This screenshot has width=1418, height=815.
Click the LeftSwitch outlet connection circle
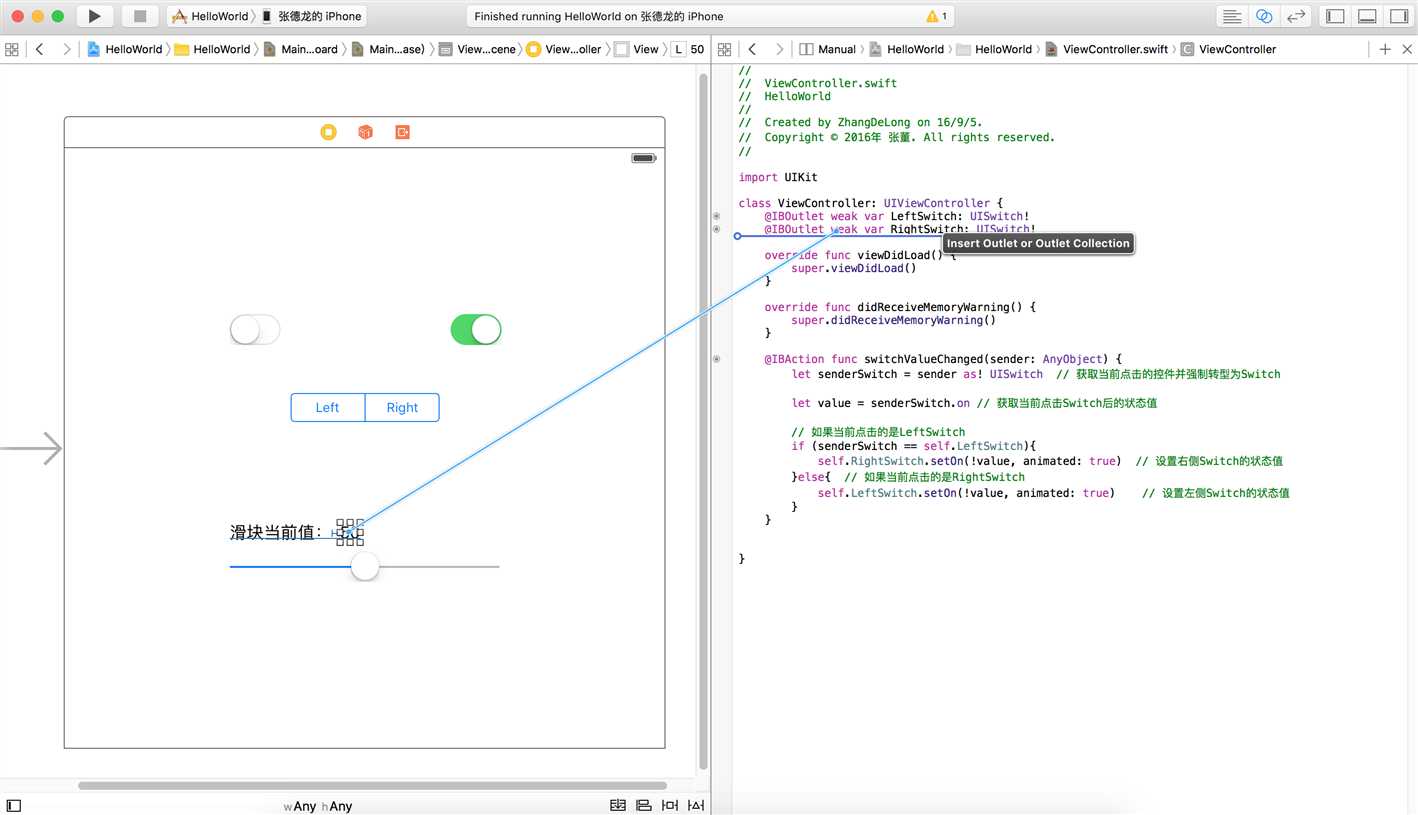point(716,216)
